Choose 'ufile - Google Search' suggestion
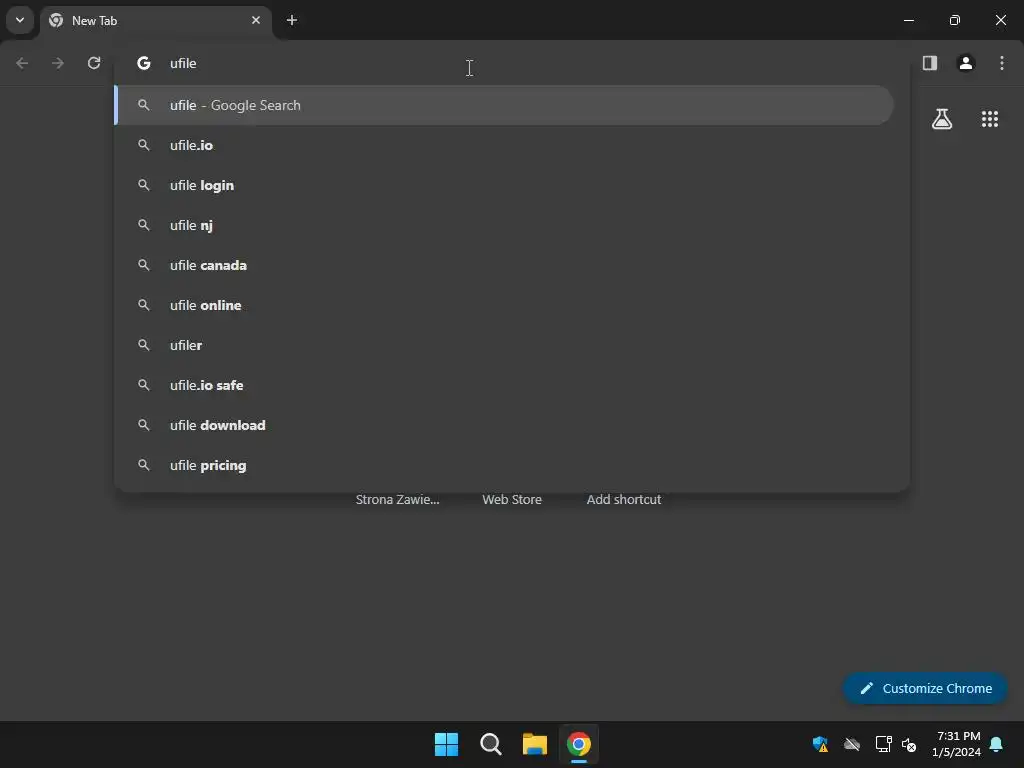This screenshot has height=768, width=1024. (x=504, y=105)
